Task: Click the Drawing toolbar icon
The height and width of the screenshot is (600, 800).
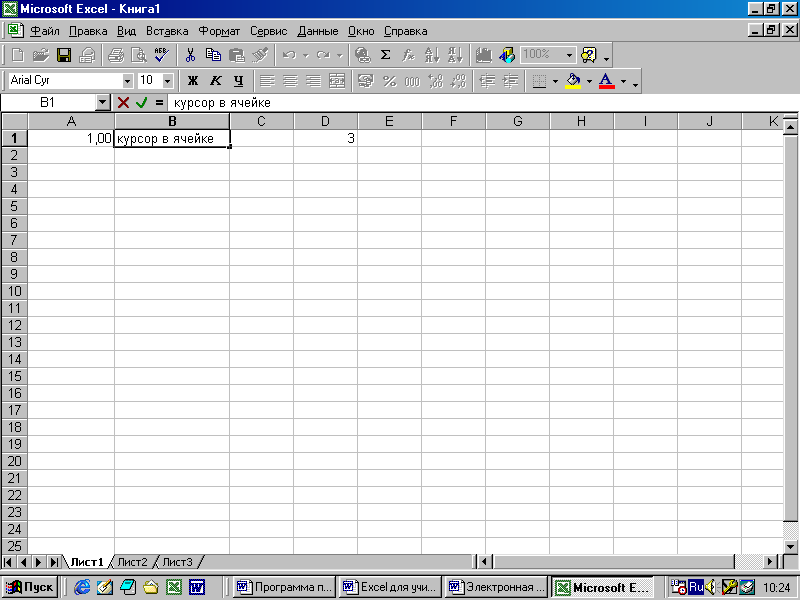Action: 507,55
